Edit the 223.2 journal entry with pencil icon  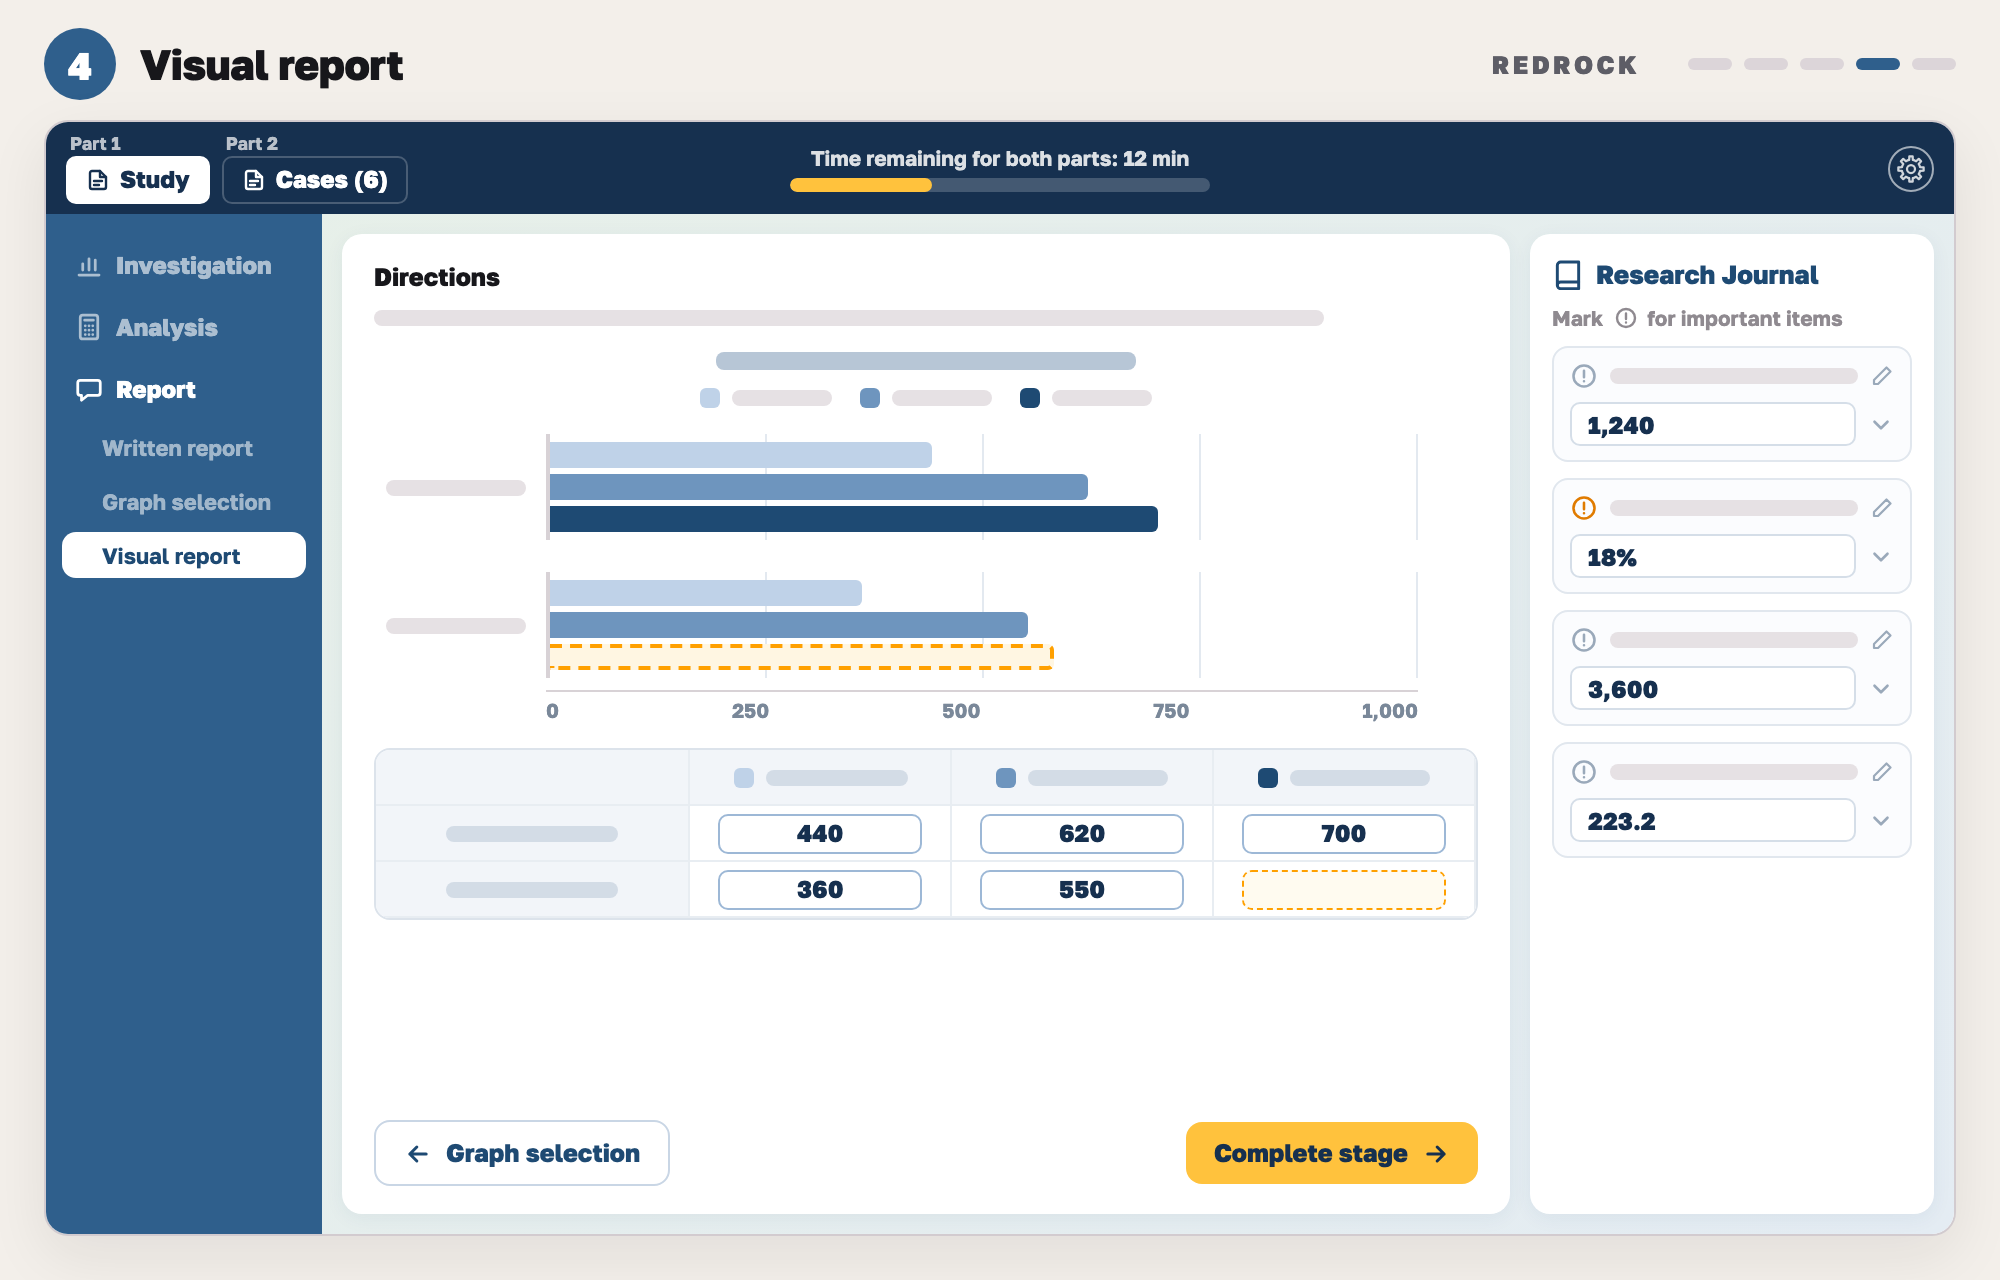pos(1882,772)
